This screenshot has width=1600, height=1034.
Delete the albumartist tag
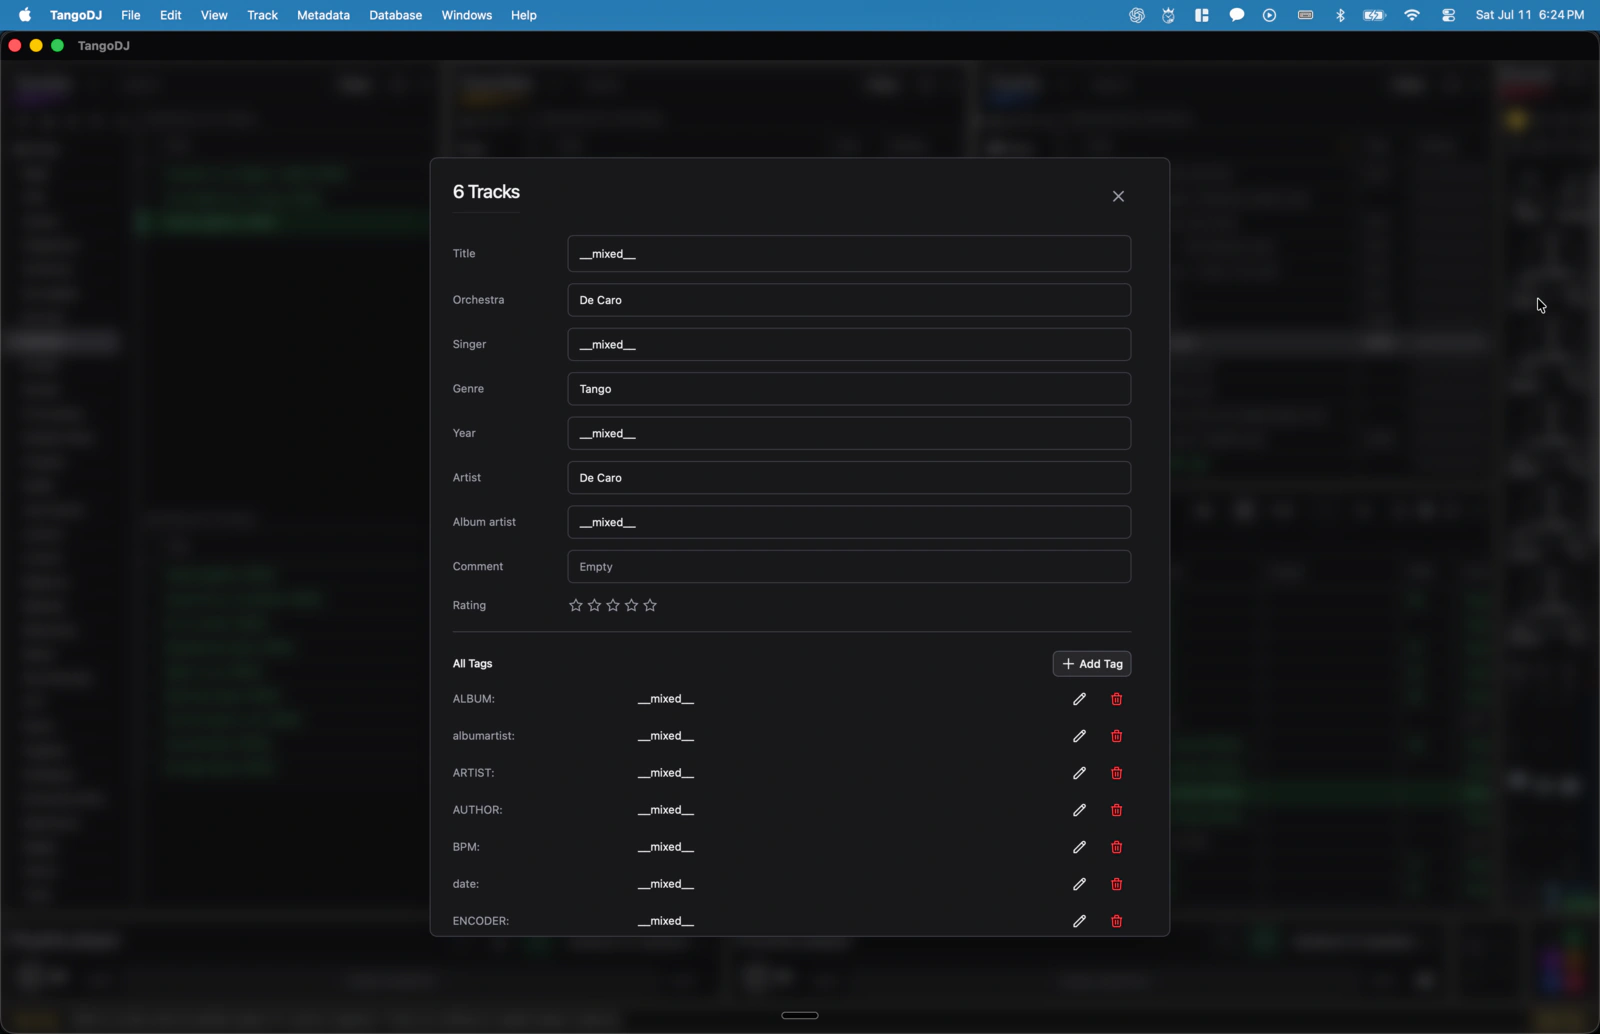pyautogui.click(x=1117, y=736)
